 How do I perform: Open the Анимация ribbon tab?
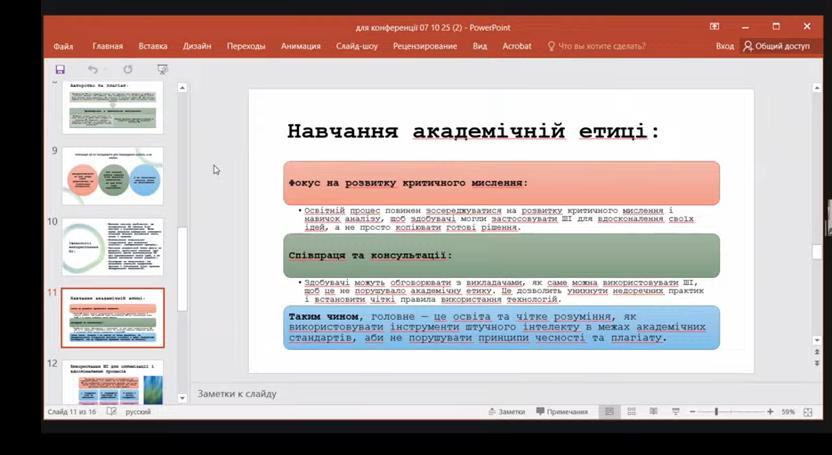point(301,46)
